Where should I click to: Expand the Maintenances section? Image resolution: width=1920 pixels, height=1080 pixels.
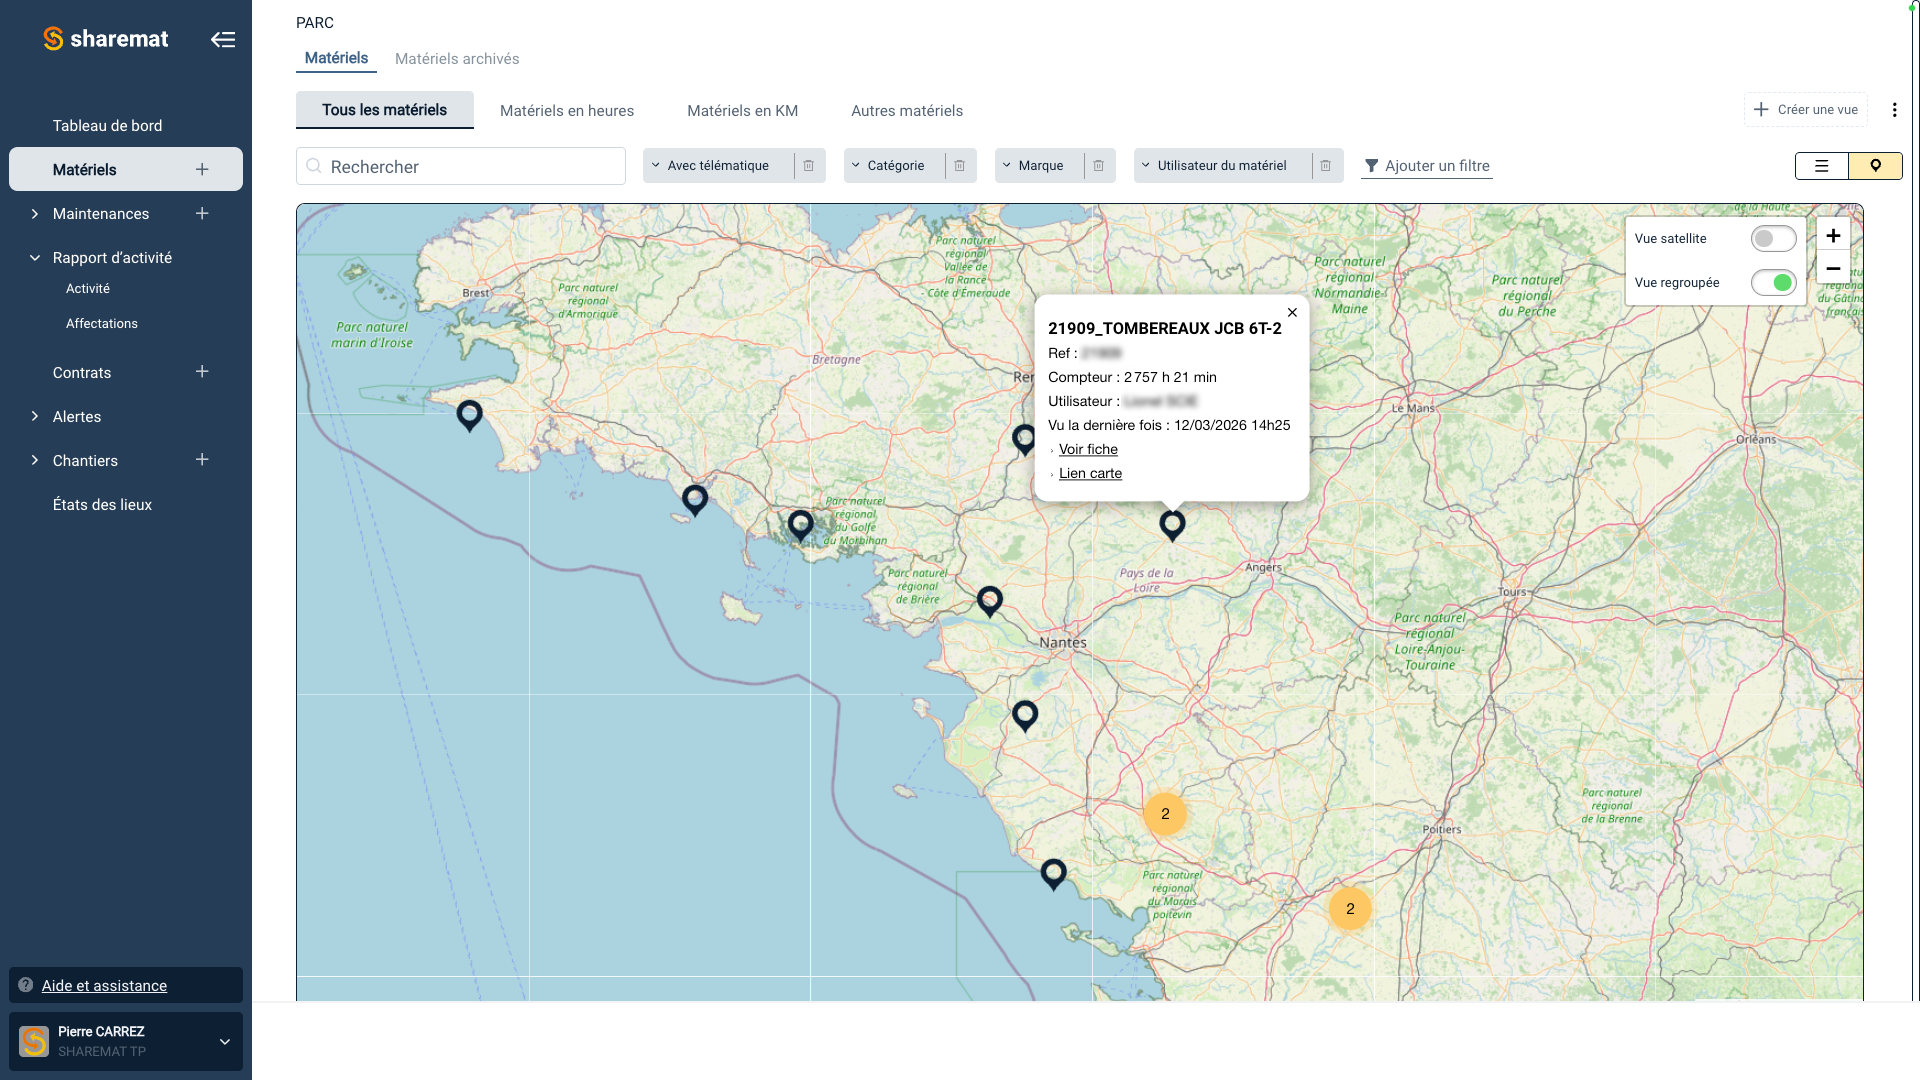pos(35,213)
